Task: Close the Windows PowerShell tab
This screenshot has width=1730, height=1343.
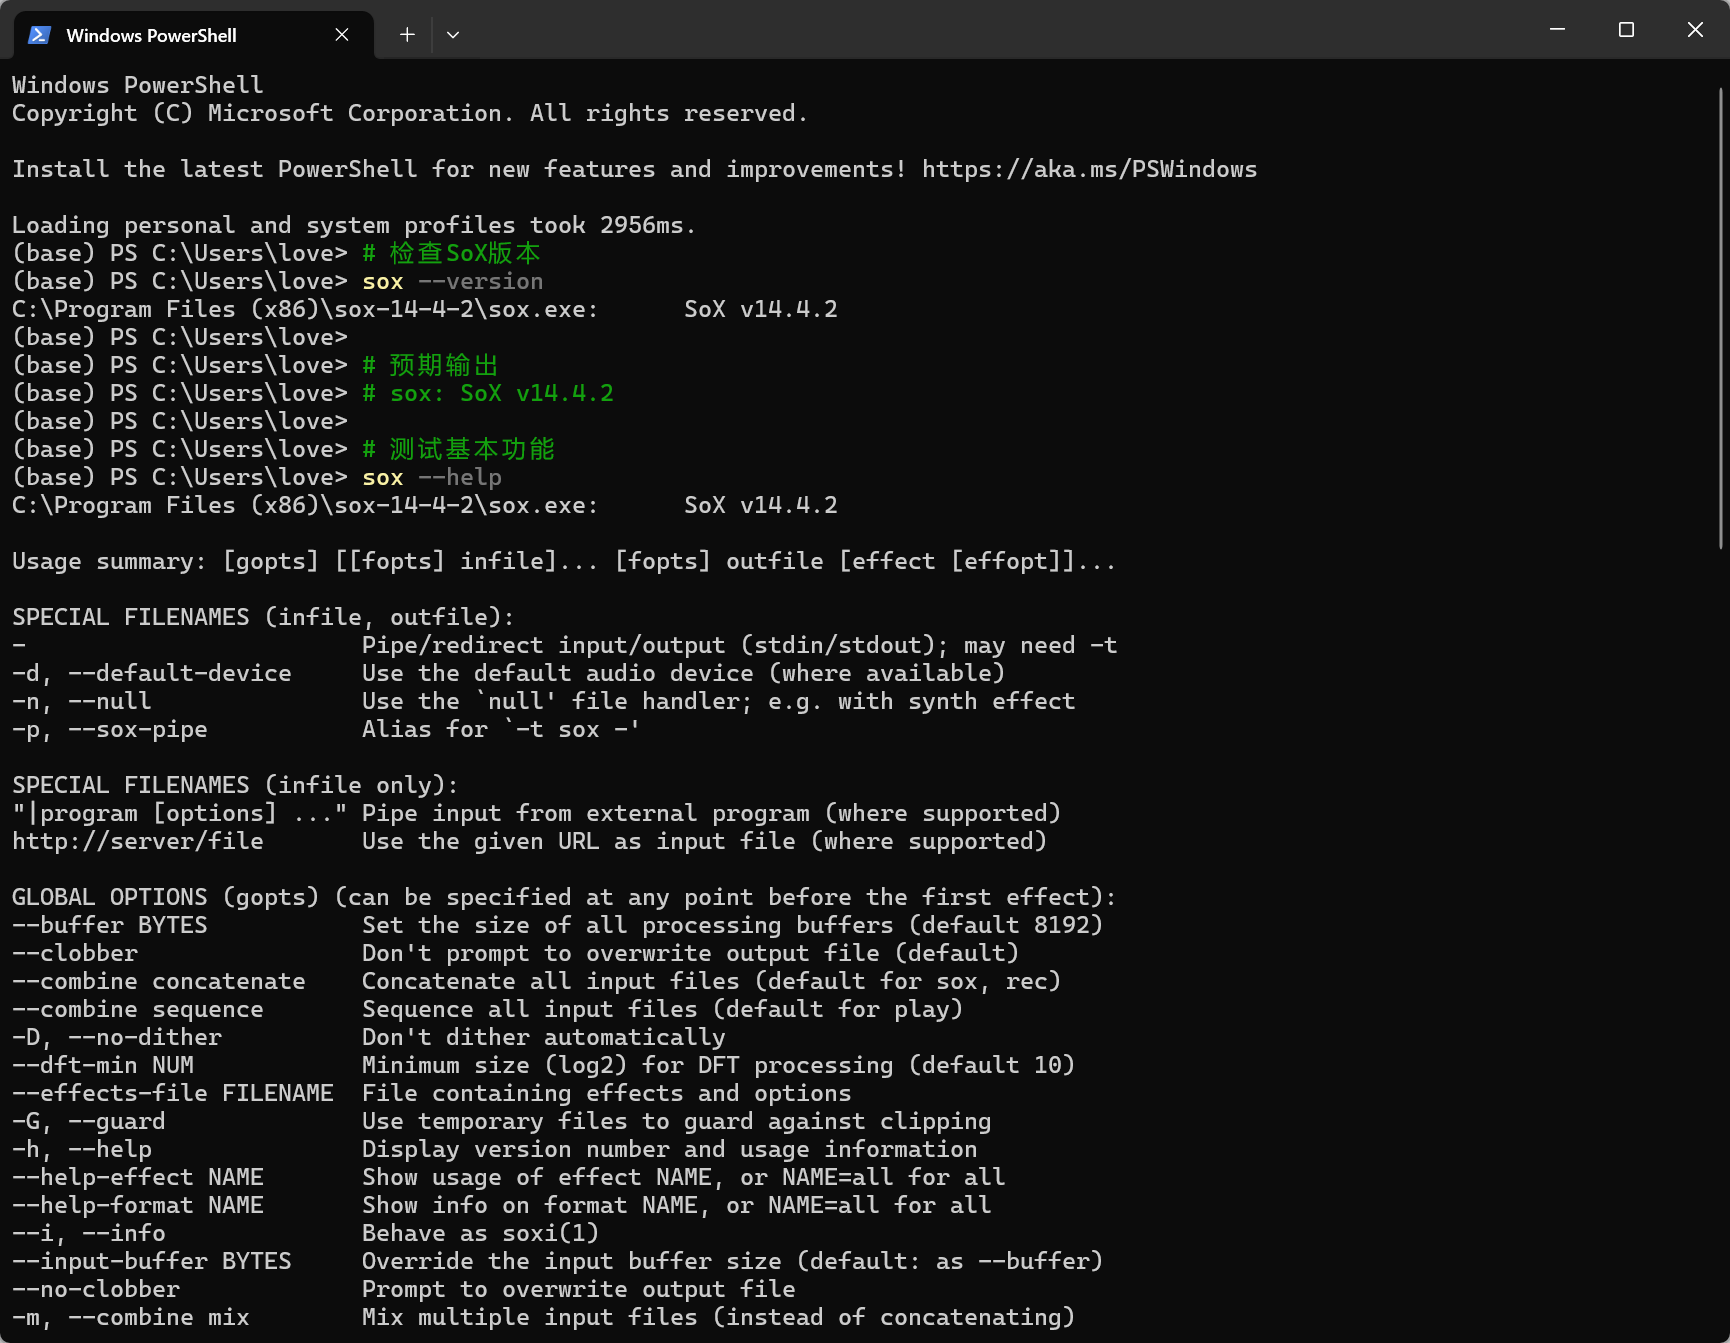Action: 342,35
